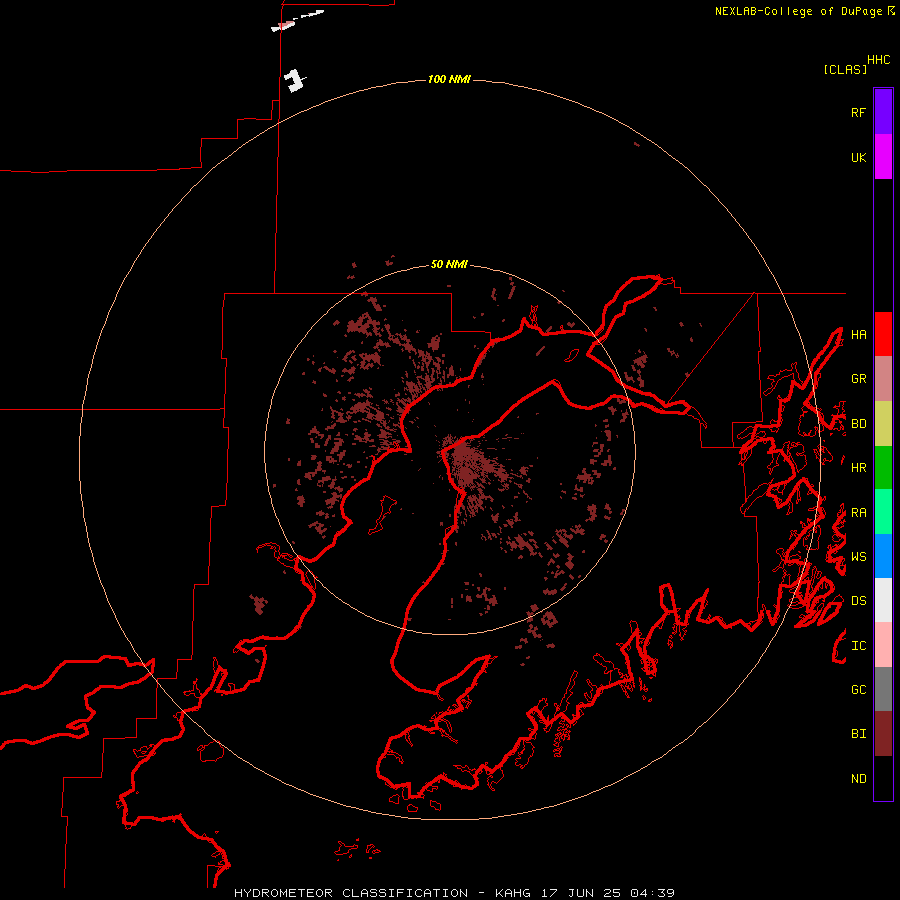Image resolution: width=900 pixels, height=900 pixels.
Task: Click the HHC product code text
Action: click(878, 60)
